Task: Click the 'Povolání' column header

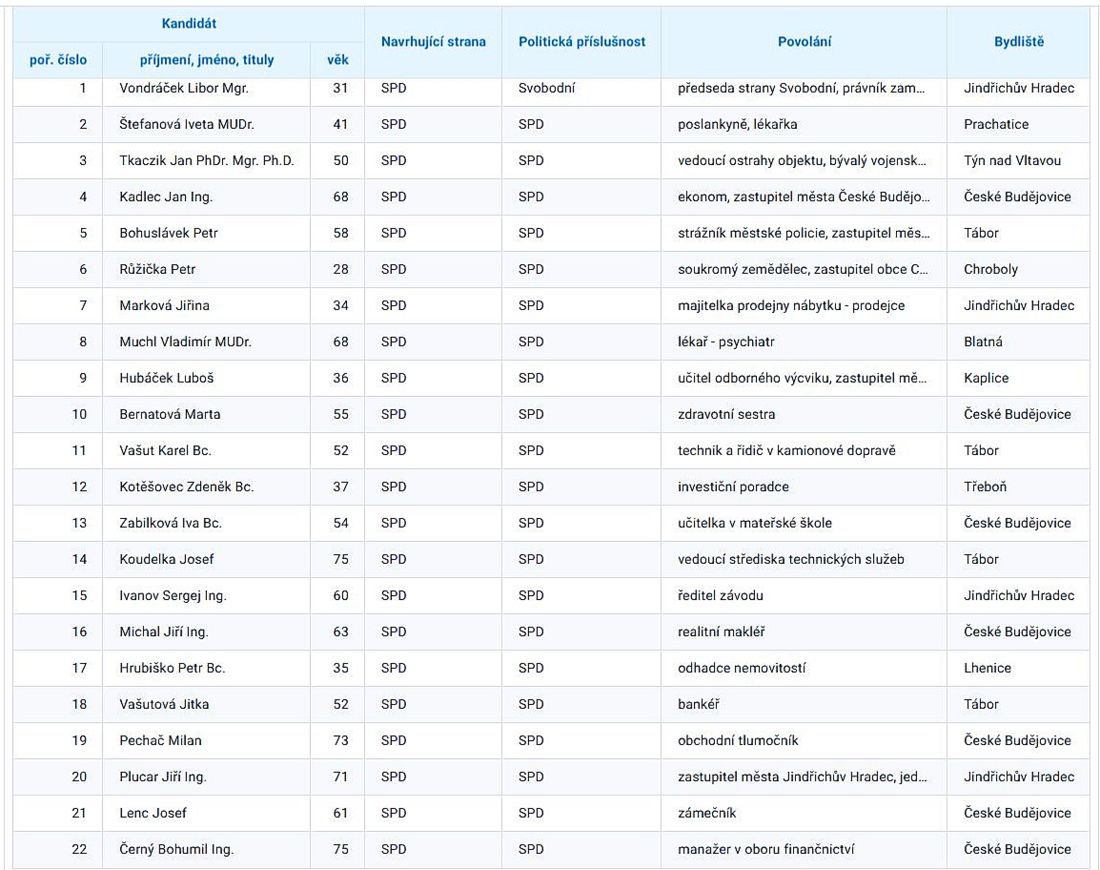Action: point(804,42)
